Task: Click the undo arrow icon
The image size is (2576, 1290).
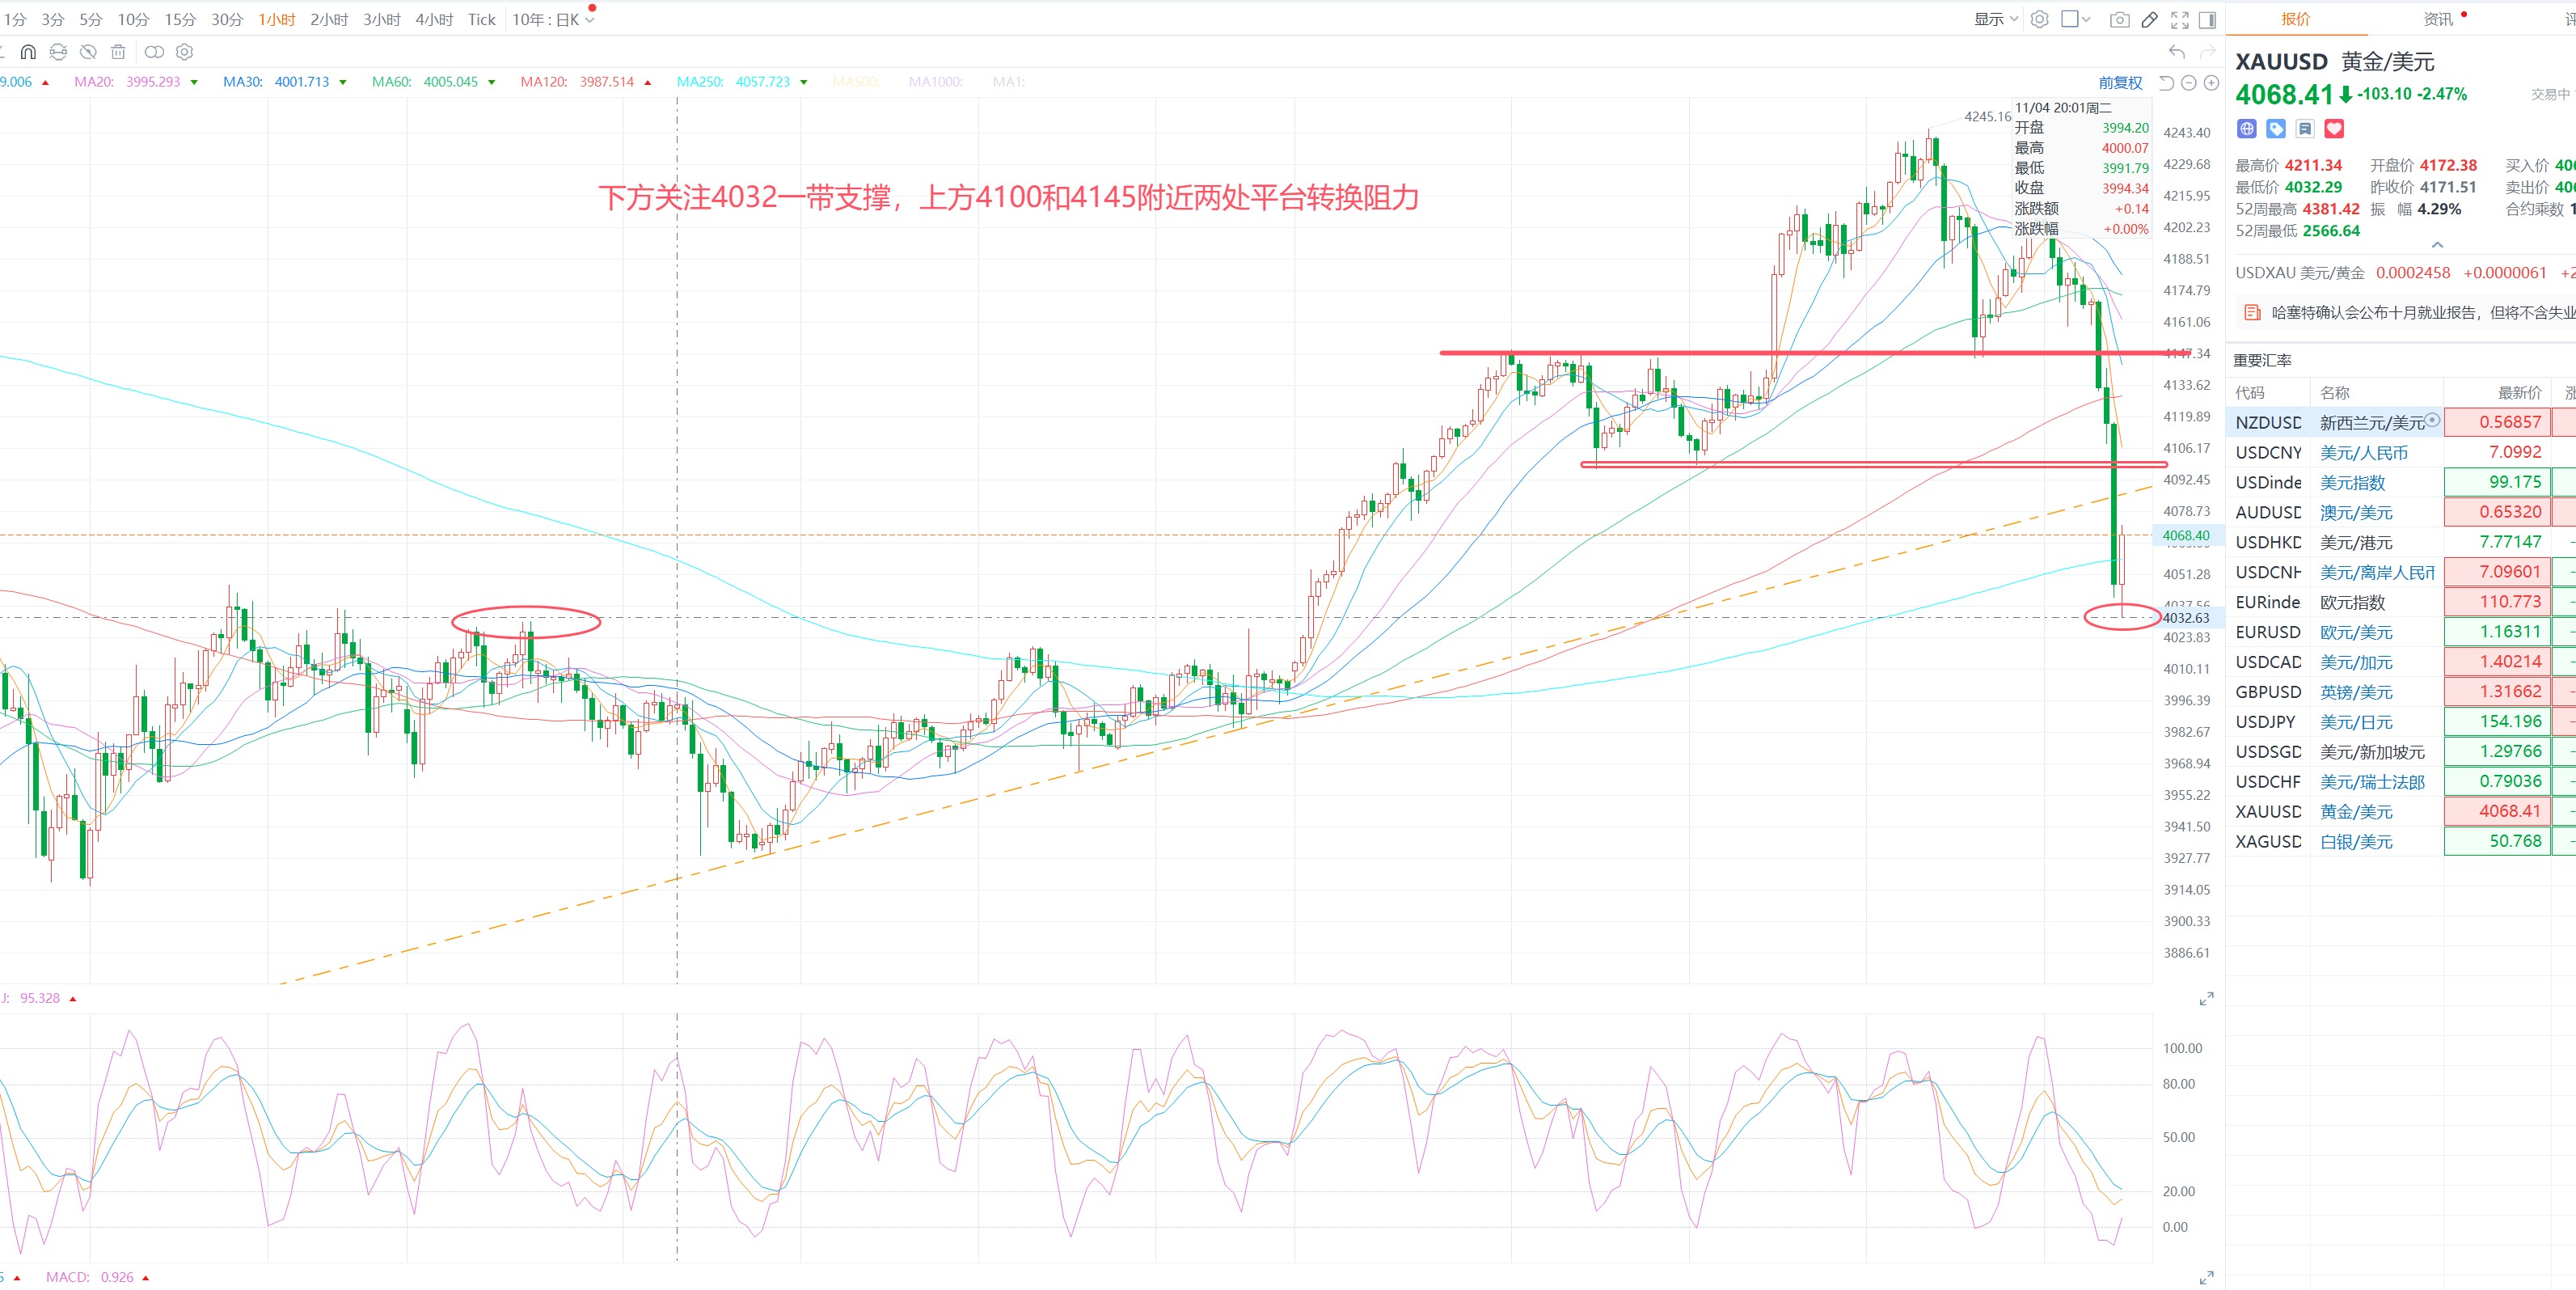Action: [2177, 52]
